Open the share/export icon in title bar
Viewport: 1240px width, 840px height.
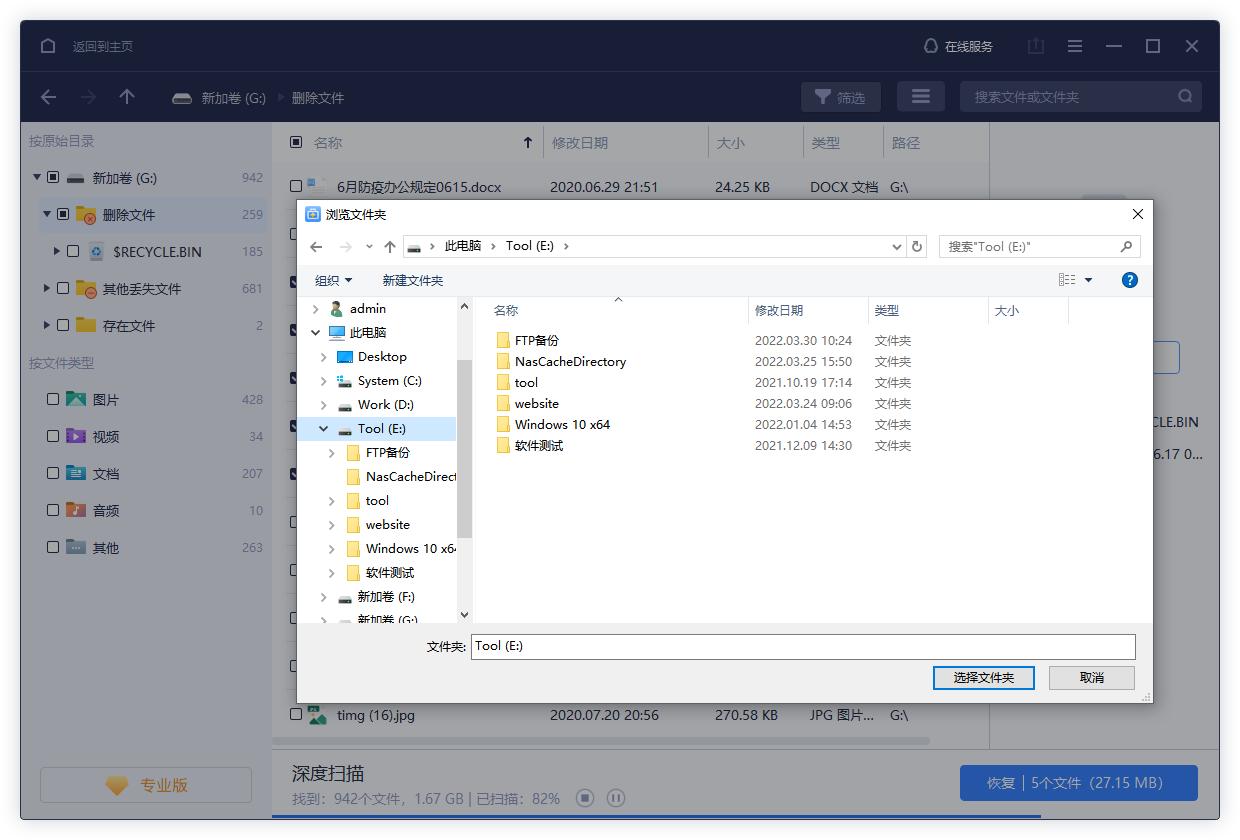tap(1035, 45)
